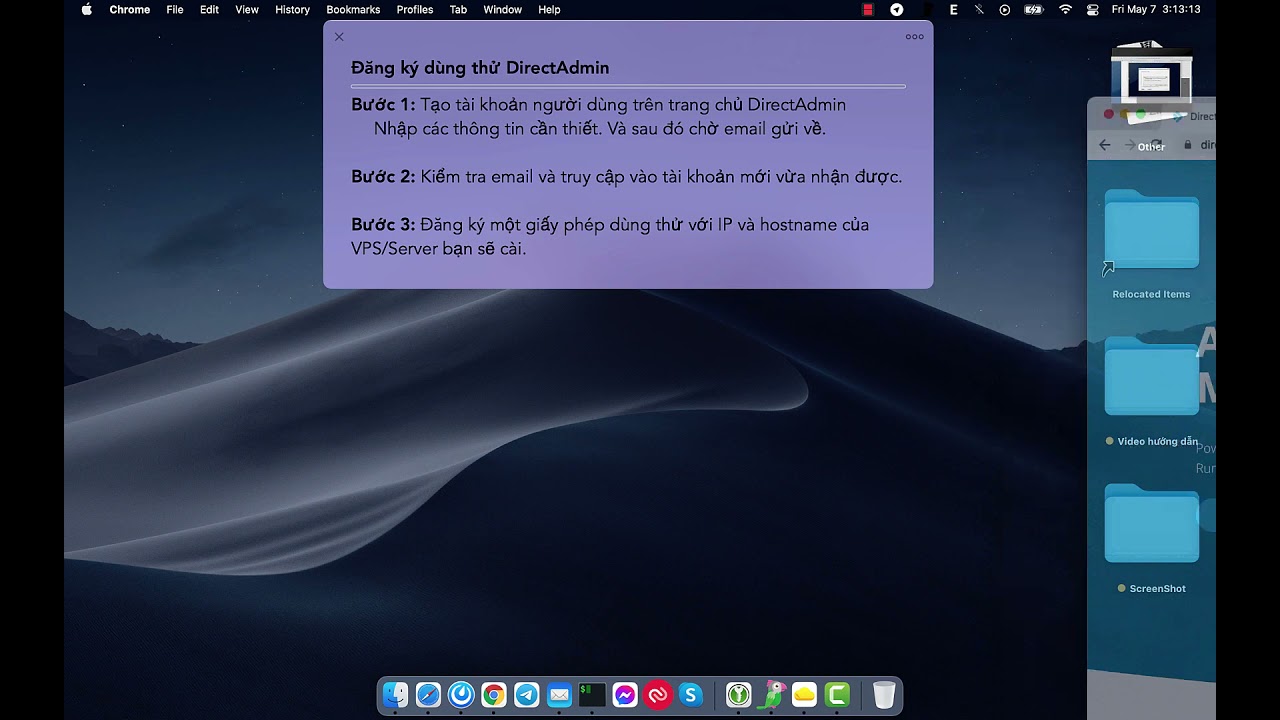
Task: Open the Profiles menu
Action: [415, 9]
